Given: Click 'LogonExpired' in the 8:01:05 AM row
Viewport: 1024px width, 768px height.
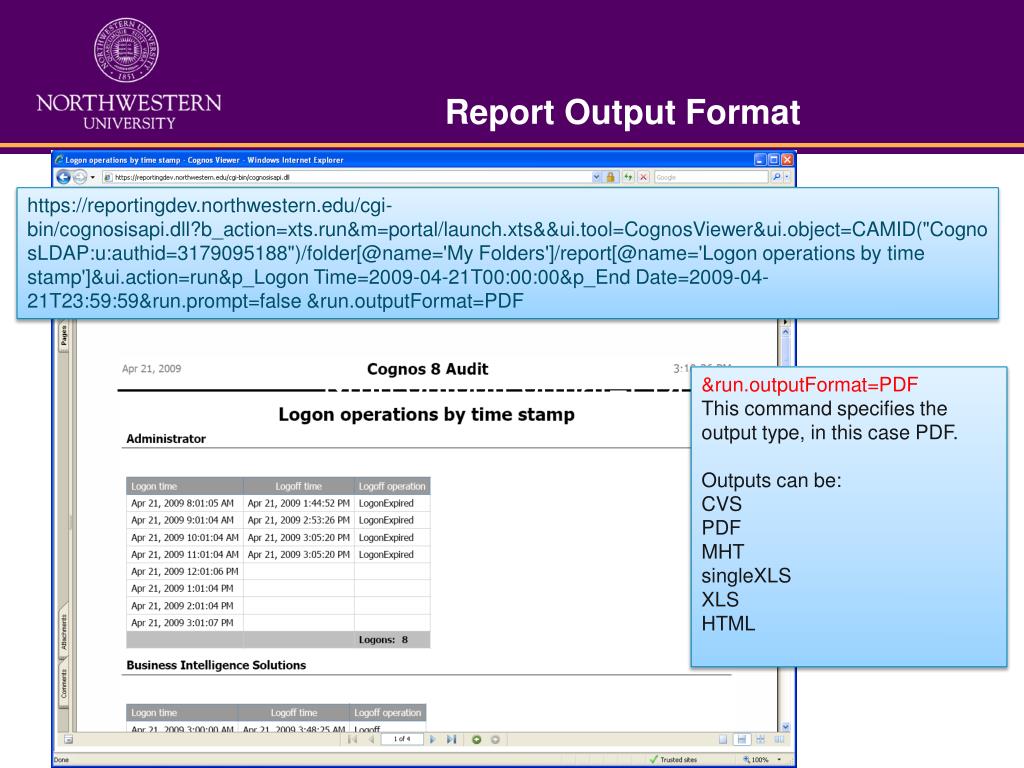Looking at the screenshot, I should click(x=386, y=503).
